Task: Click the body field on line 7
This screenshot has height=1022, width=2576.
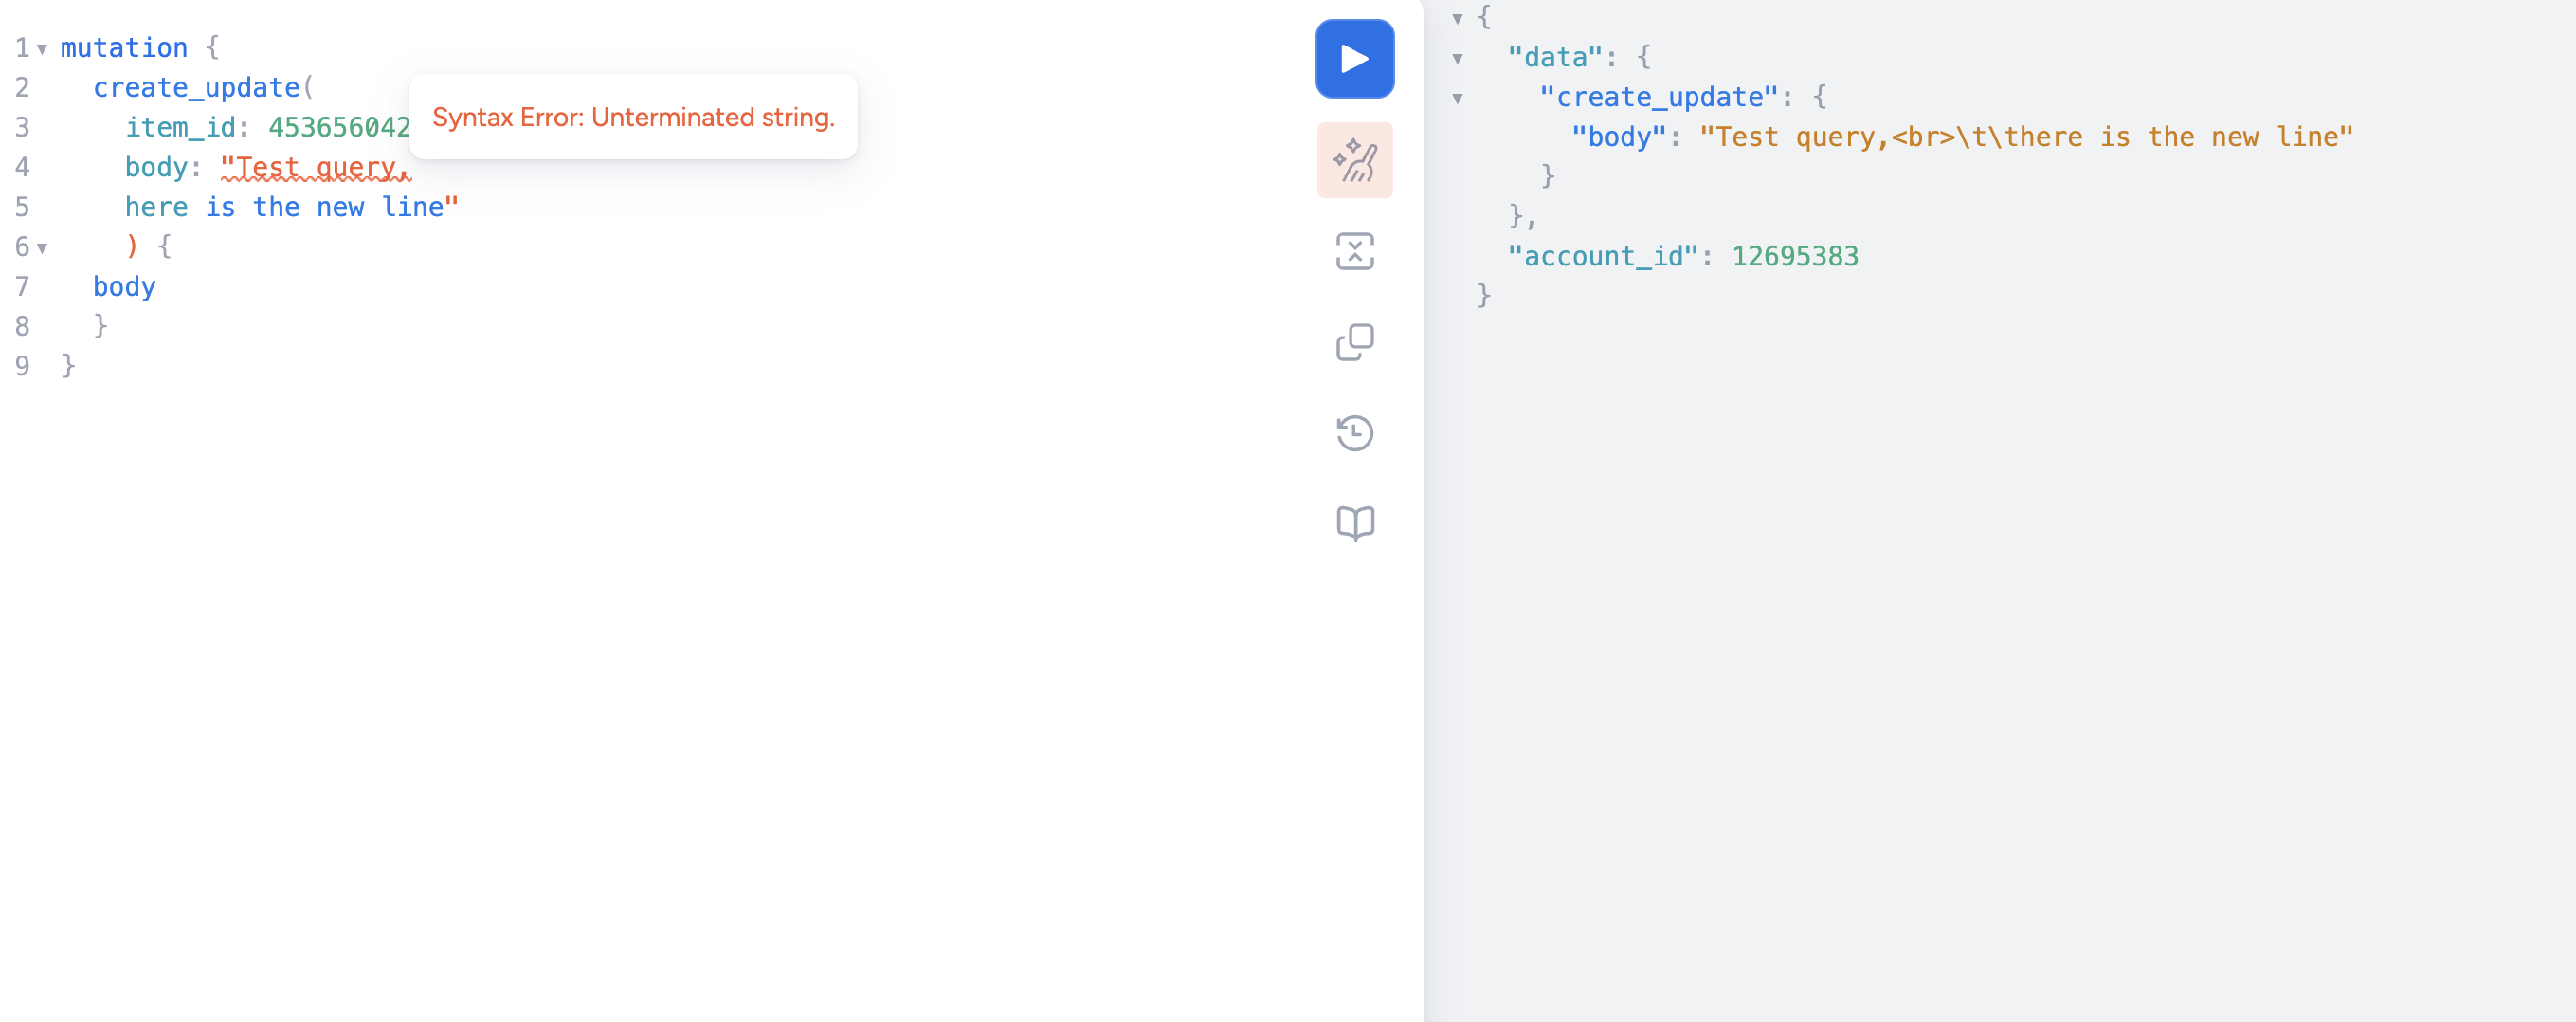Action: 124,287
